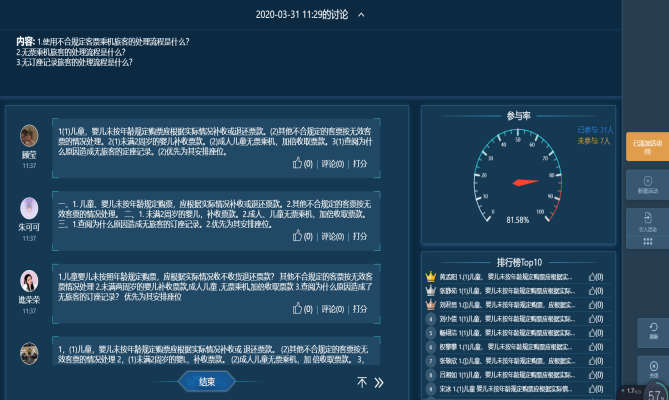
Task: Open 评论(0) under 顾宝's reply
Action: click(x=332, y=164)
